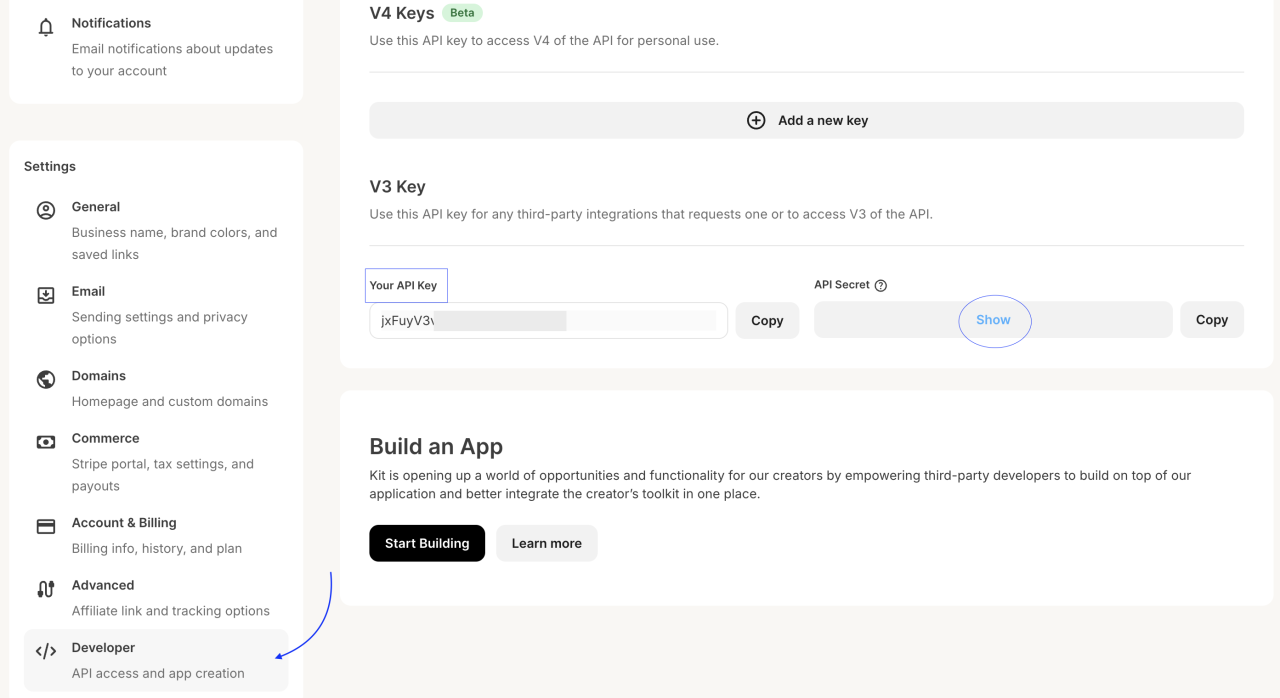The width and height of the screenshot is (1280, 698).
Task: Click the General profile icon in Settings
Action: 46,210
